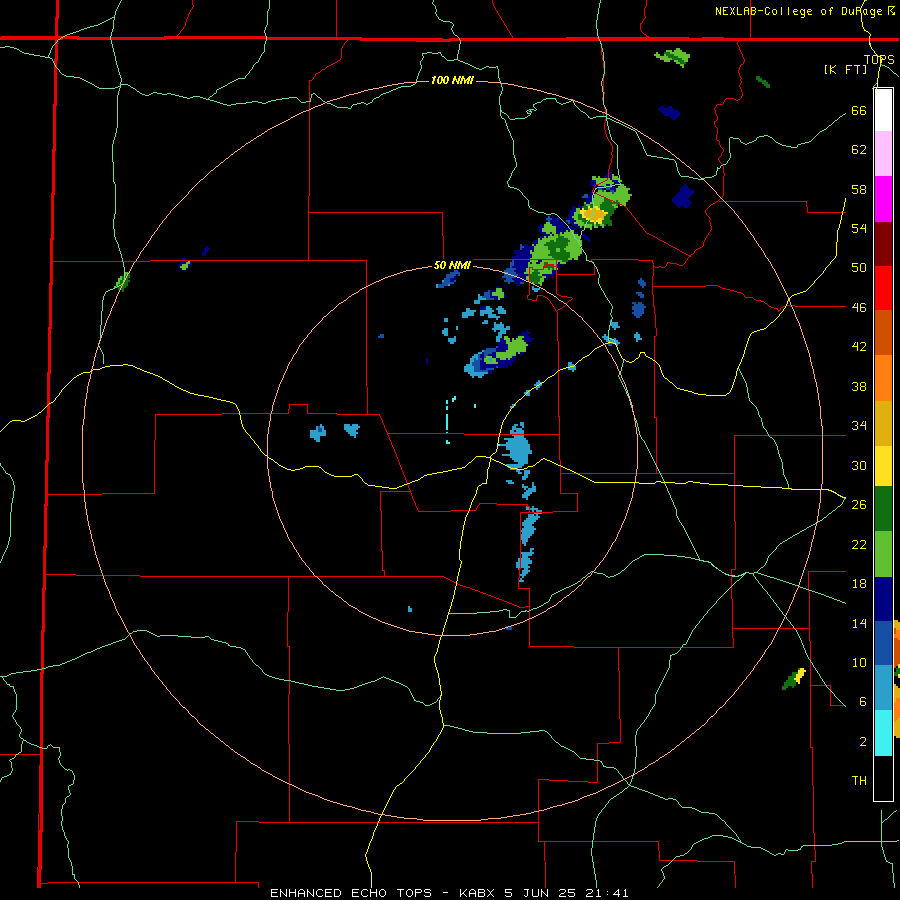
Task: Click the legend value 30
Action: tap(859, 465)
